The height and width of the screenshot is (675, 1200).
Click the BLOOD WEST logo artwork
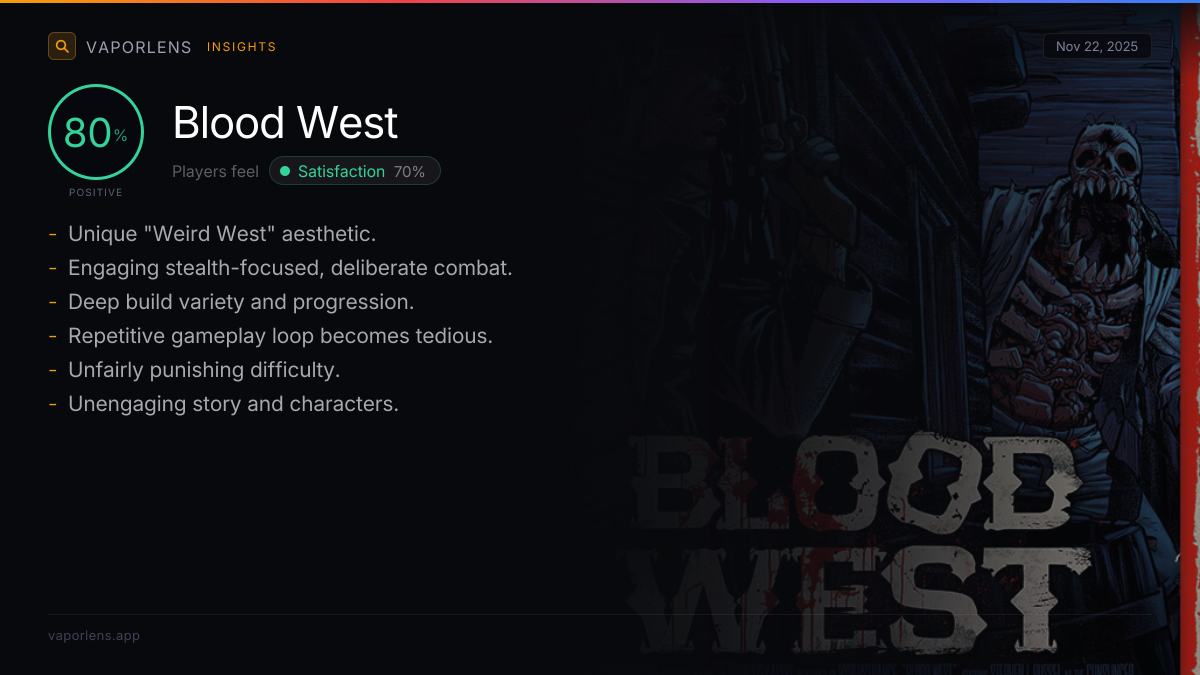point(860,540)
